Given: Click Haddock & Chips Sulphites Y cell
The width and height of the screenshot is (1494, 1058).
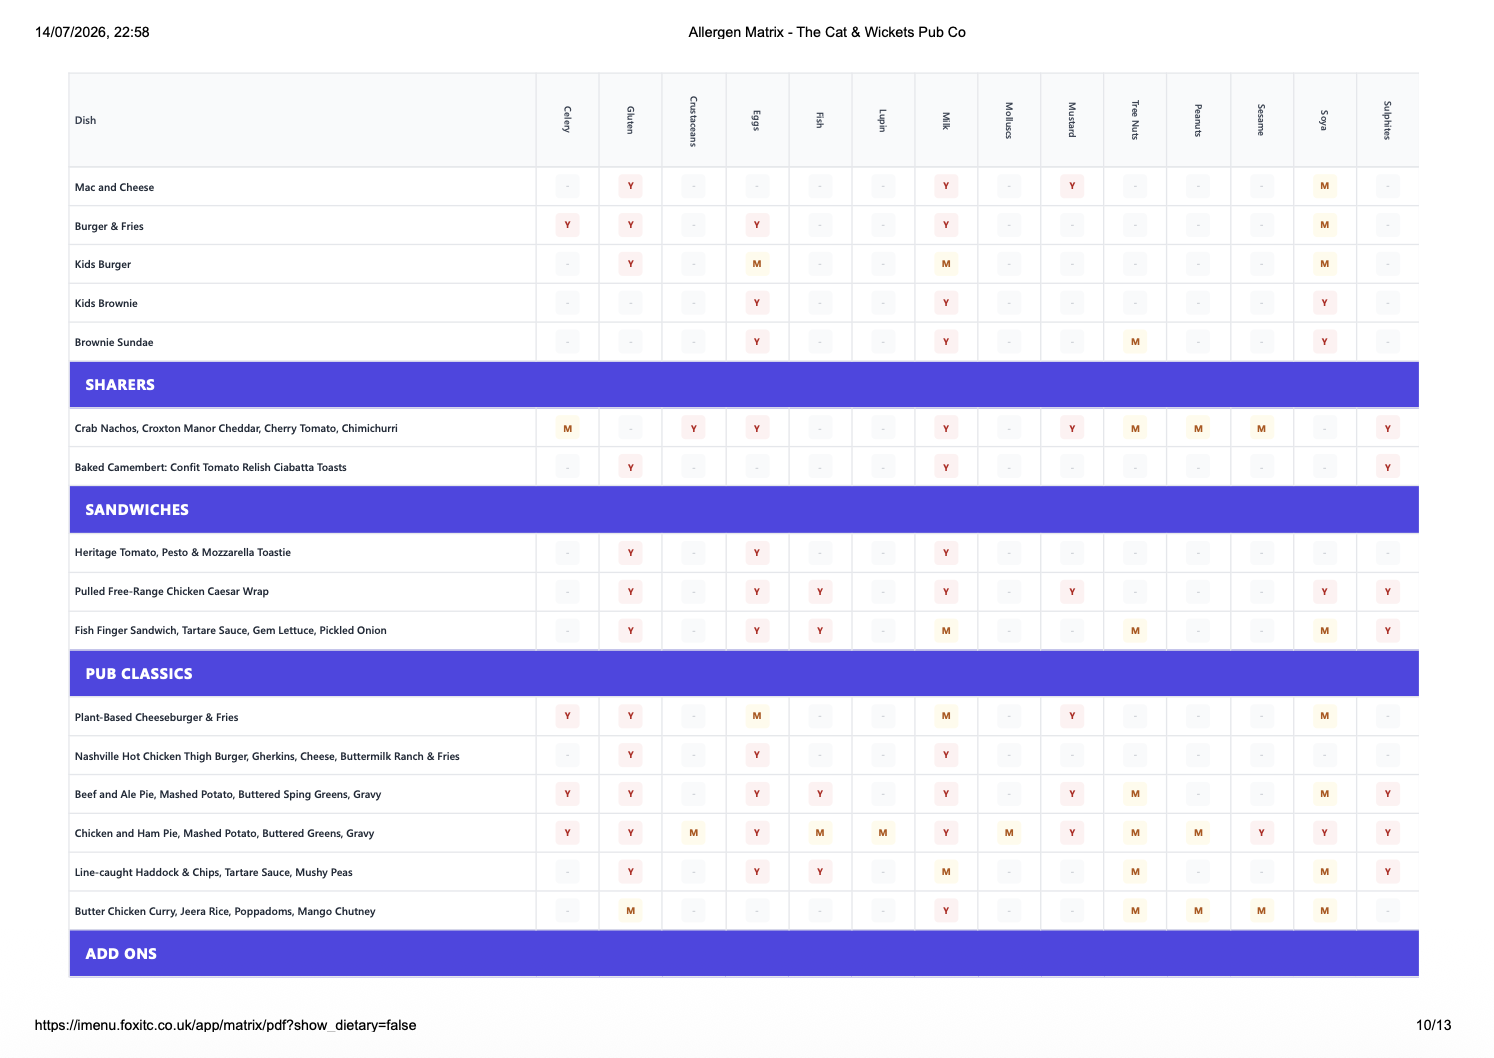Looking at the screenshot, I should tap(1387, 872).
